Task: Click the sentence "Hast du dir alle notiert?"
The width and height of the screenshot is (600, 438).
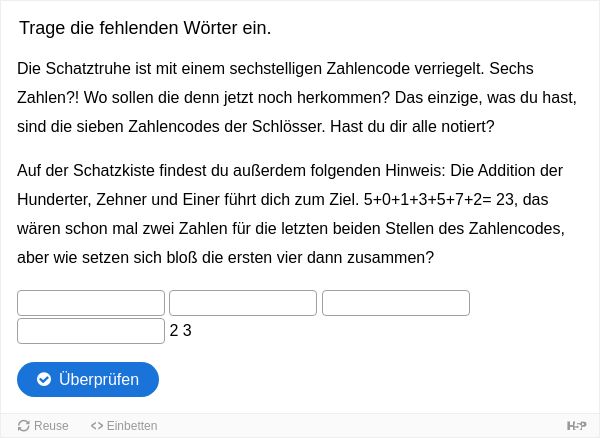Action: pyautogui.click(x=412, y=126)
